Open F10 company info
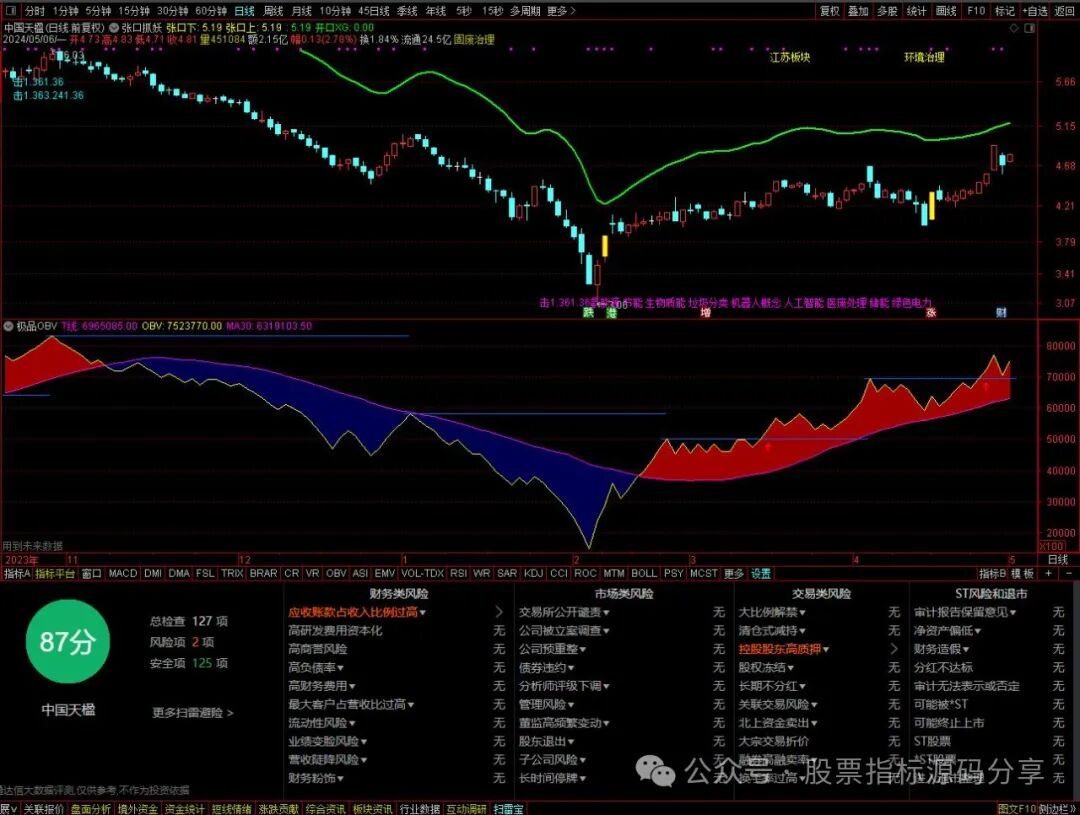The image size is (1080, 815). coord(976,11)
